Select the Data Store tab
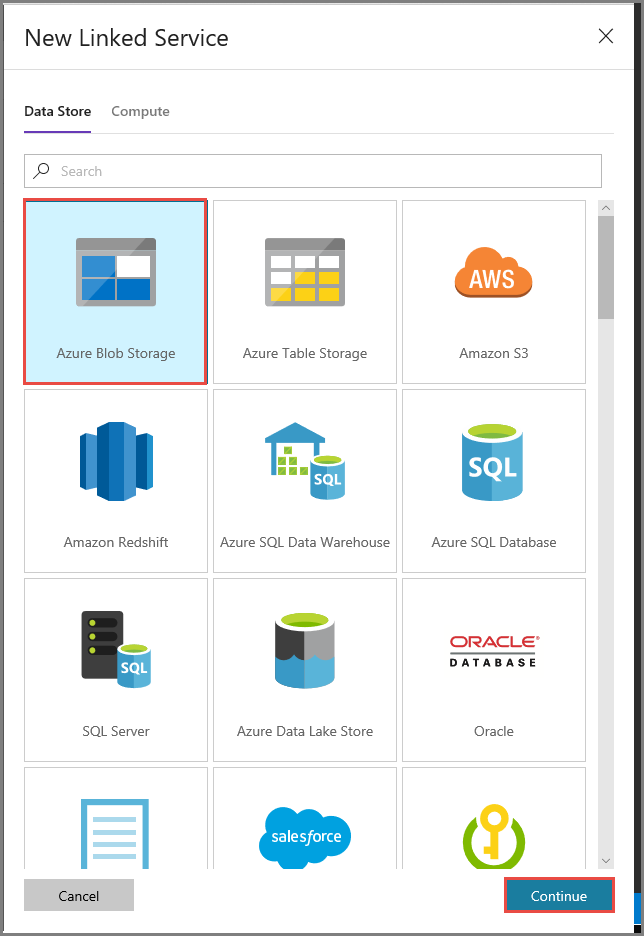 pos(57,111)
